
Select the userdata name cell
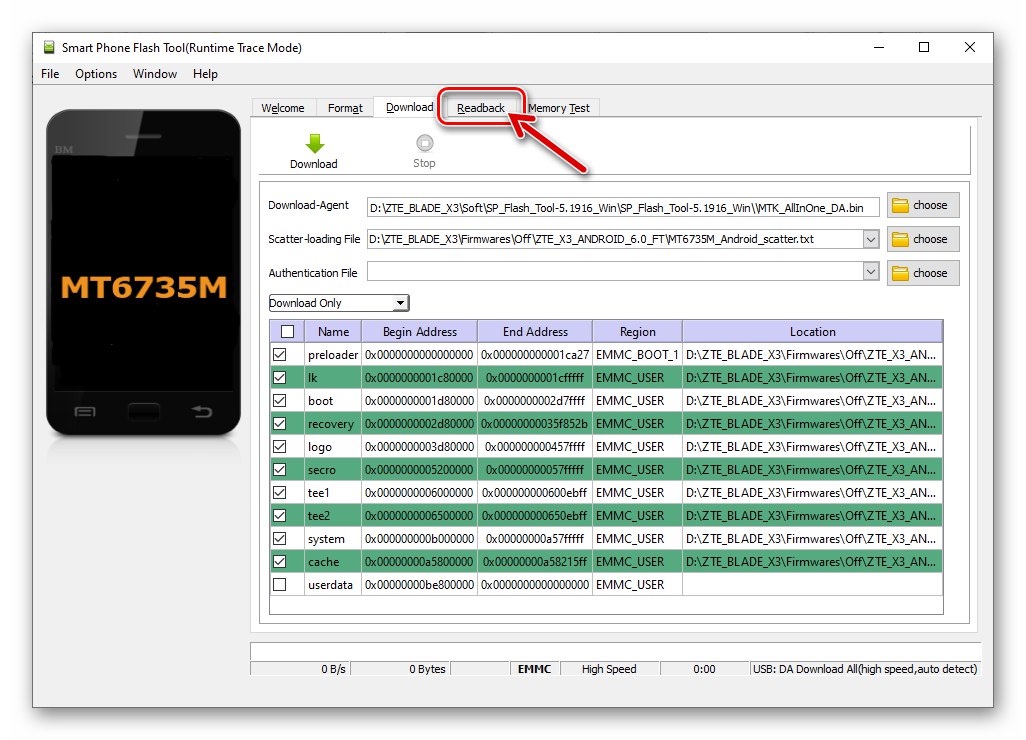(333, 585)
